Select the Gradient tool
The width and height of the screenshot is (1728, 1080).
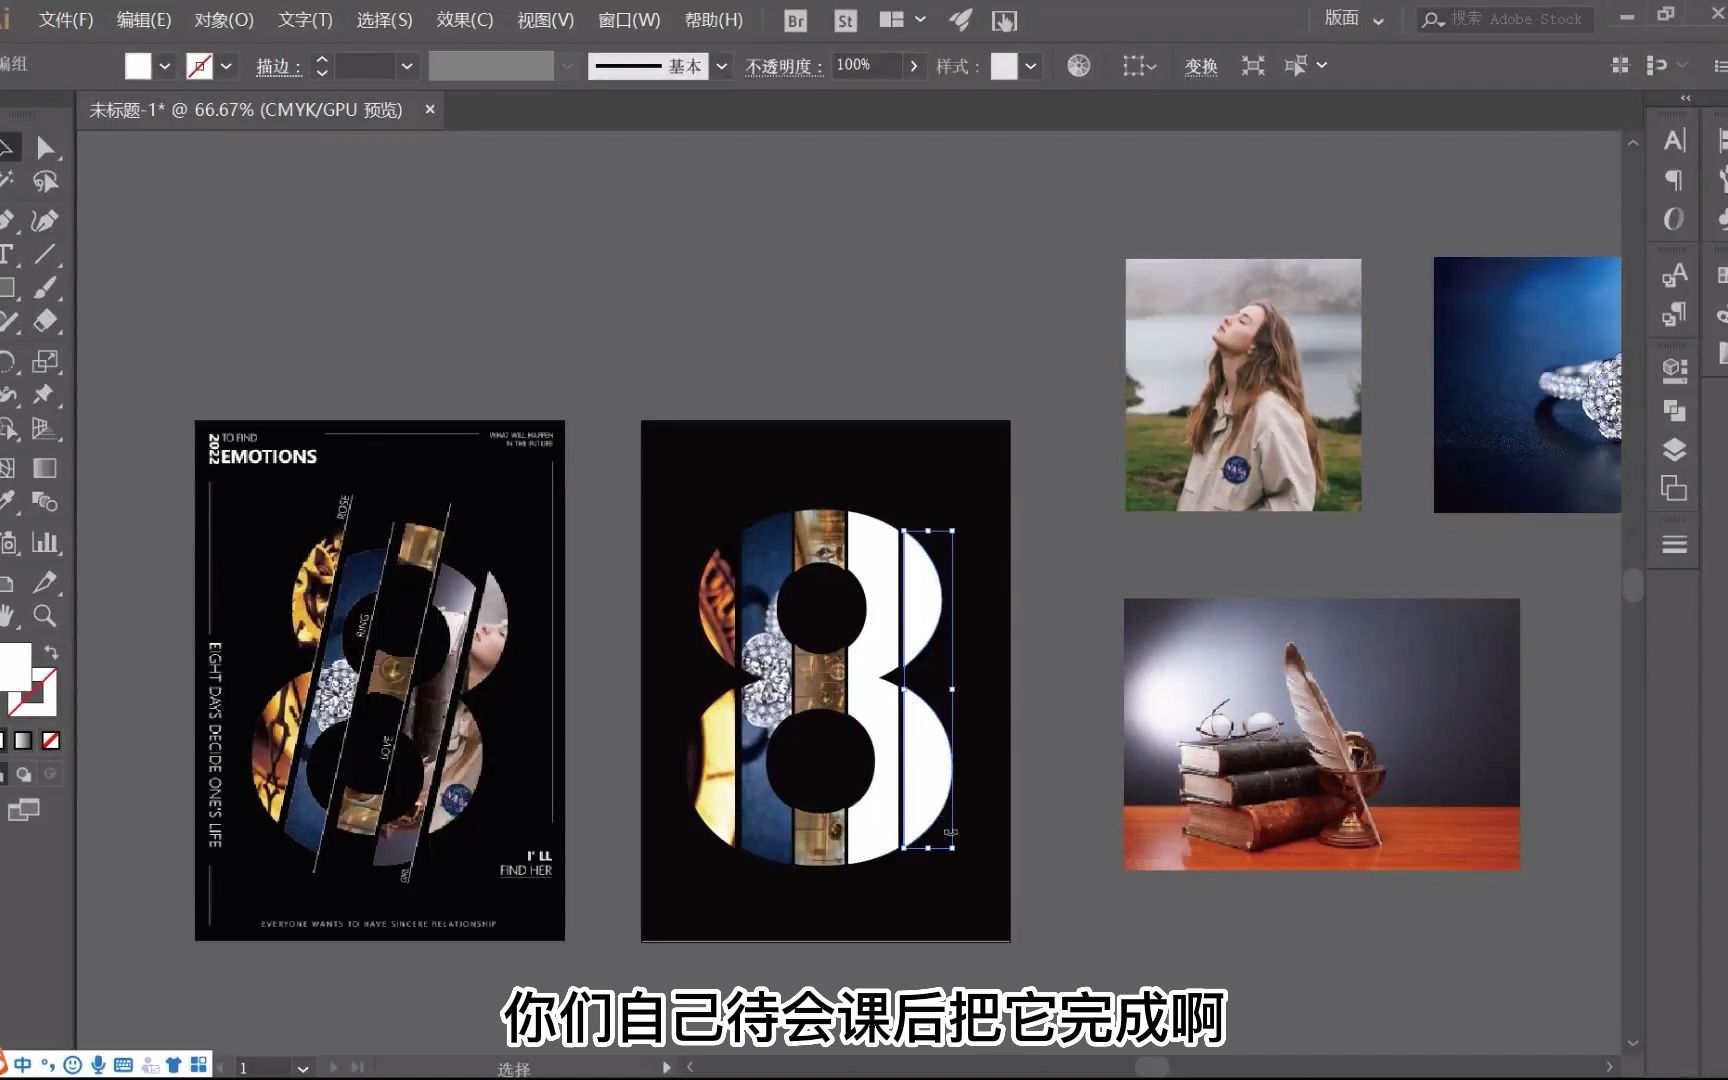(45, 466)
